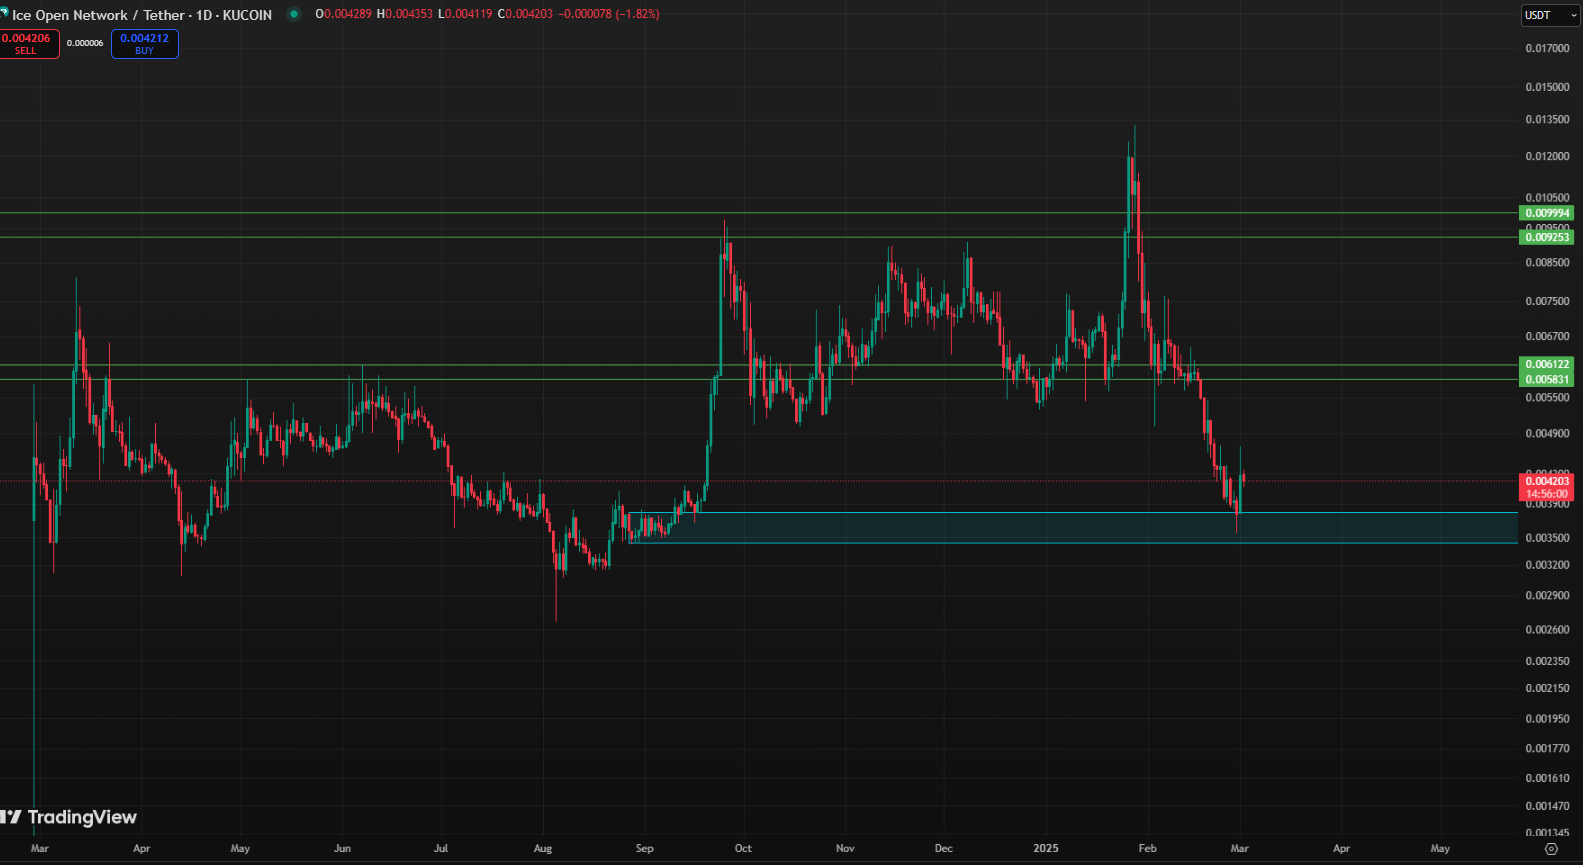This screenshot has height=865, width=1583.
Task: Click the green market status dot
Action: [x=293, y=14]
